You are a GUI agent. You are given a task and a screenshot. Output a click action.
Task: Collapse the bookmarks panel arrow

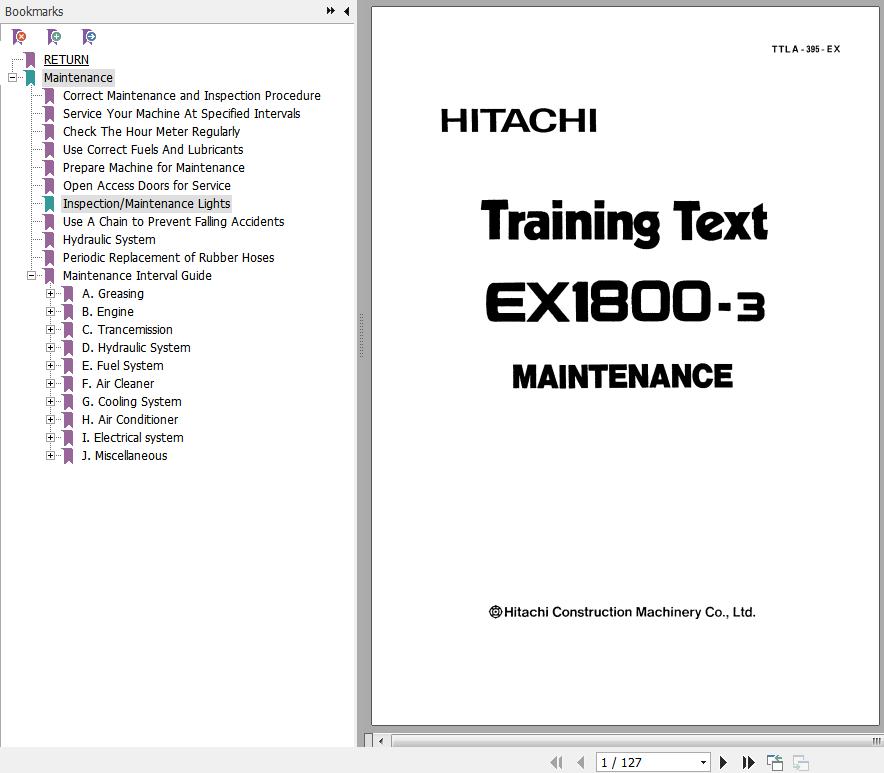pyautogui.click(x=346, y=11)
